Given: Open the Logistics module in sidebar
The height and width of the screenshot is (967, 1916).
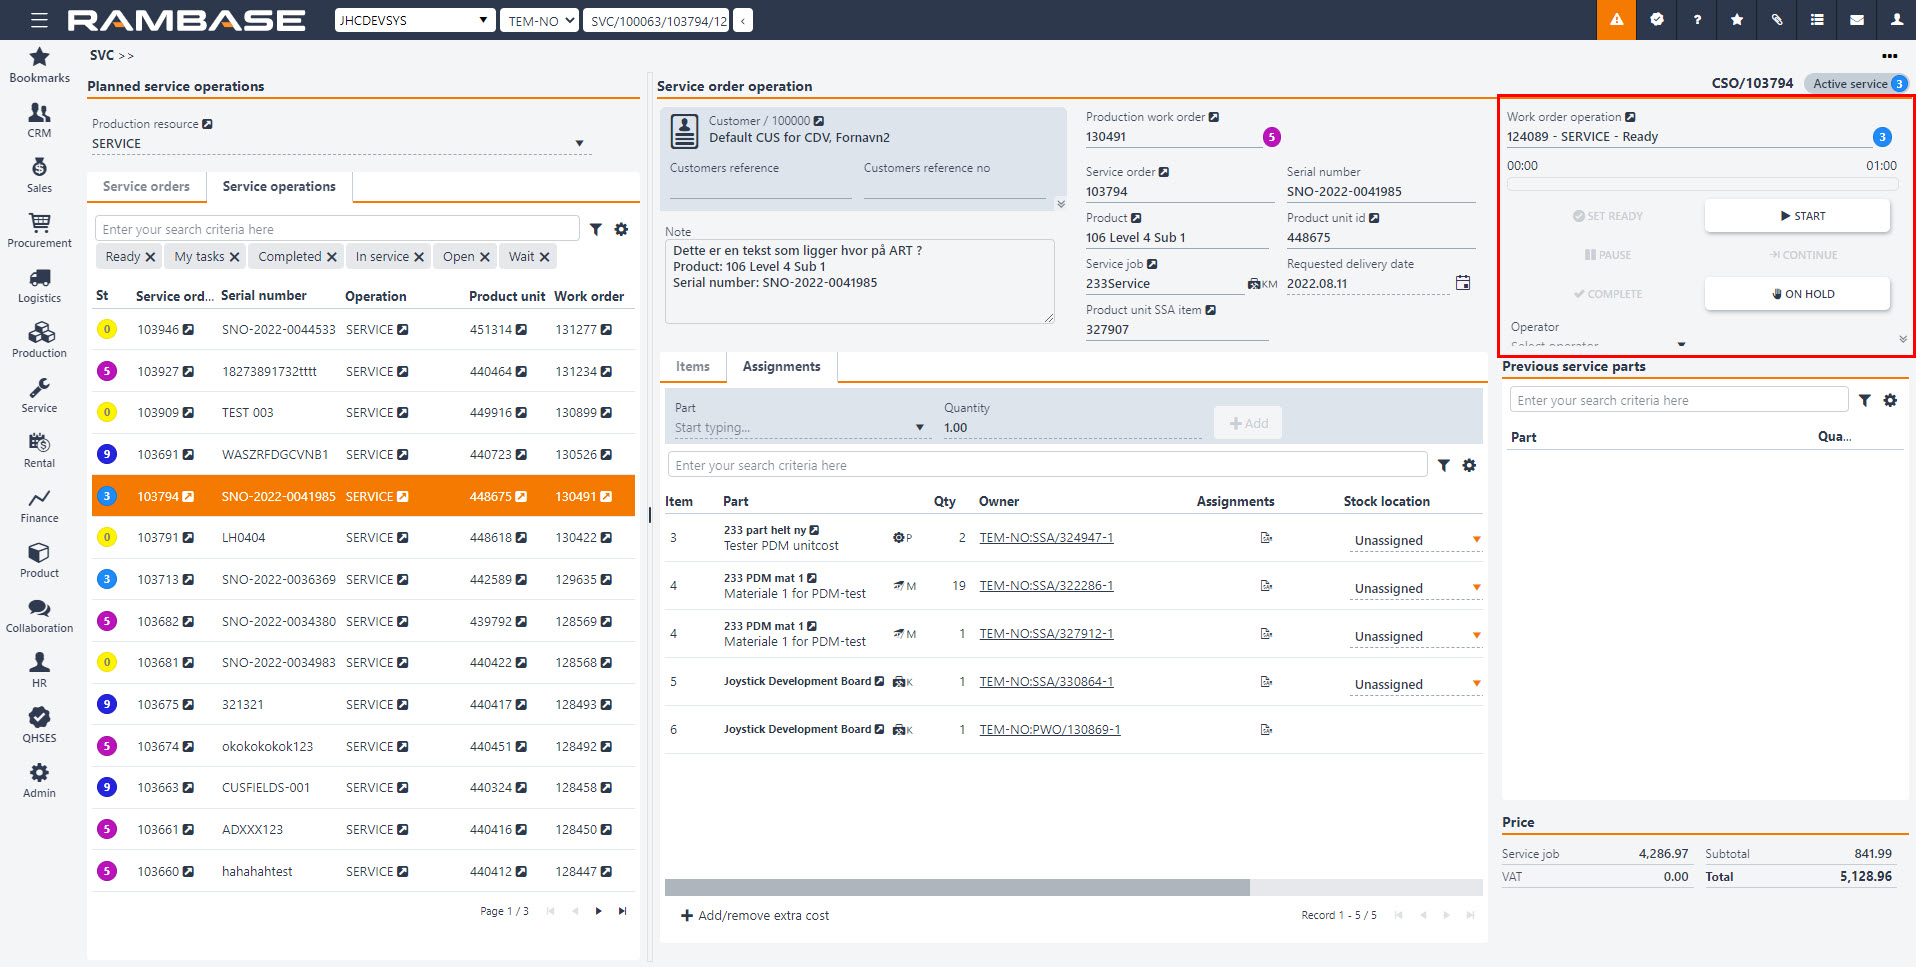Looking at the screenshot, I should (39, 285).
